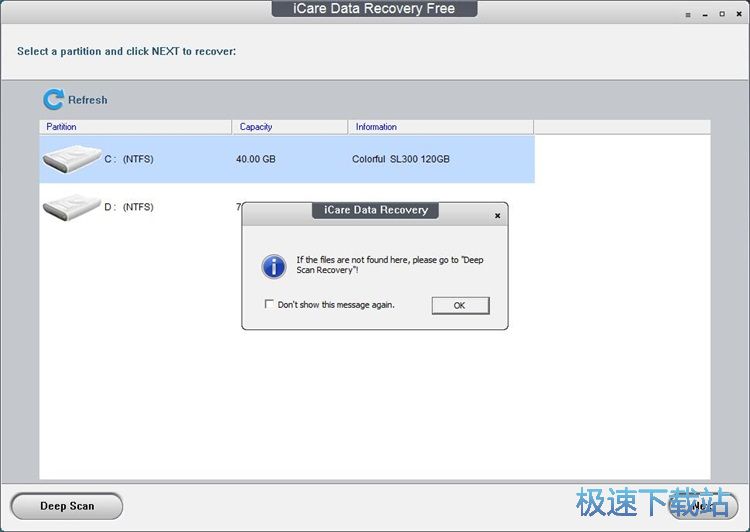
Task: Select the D: drive icon
Action: point(72,207)
